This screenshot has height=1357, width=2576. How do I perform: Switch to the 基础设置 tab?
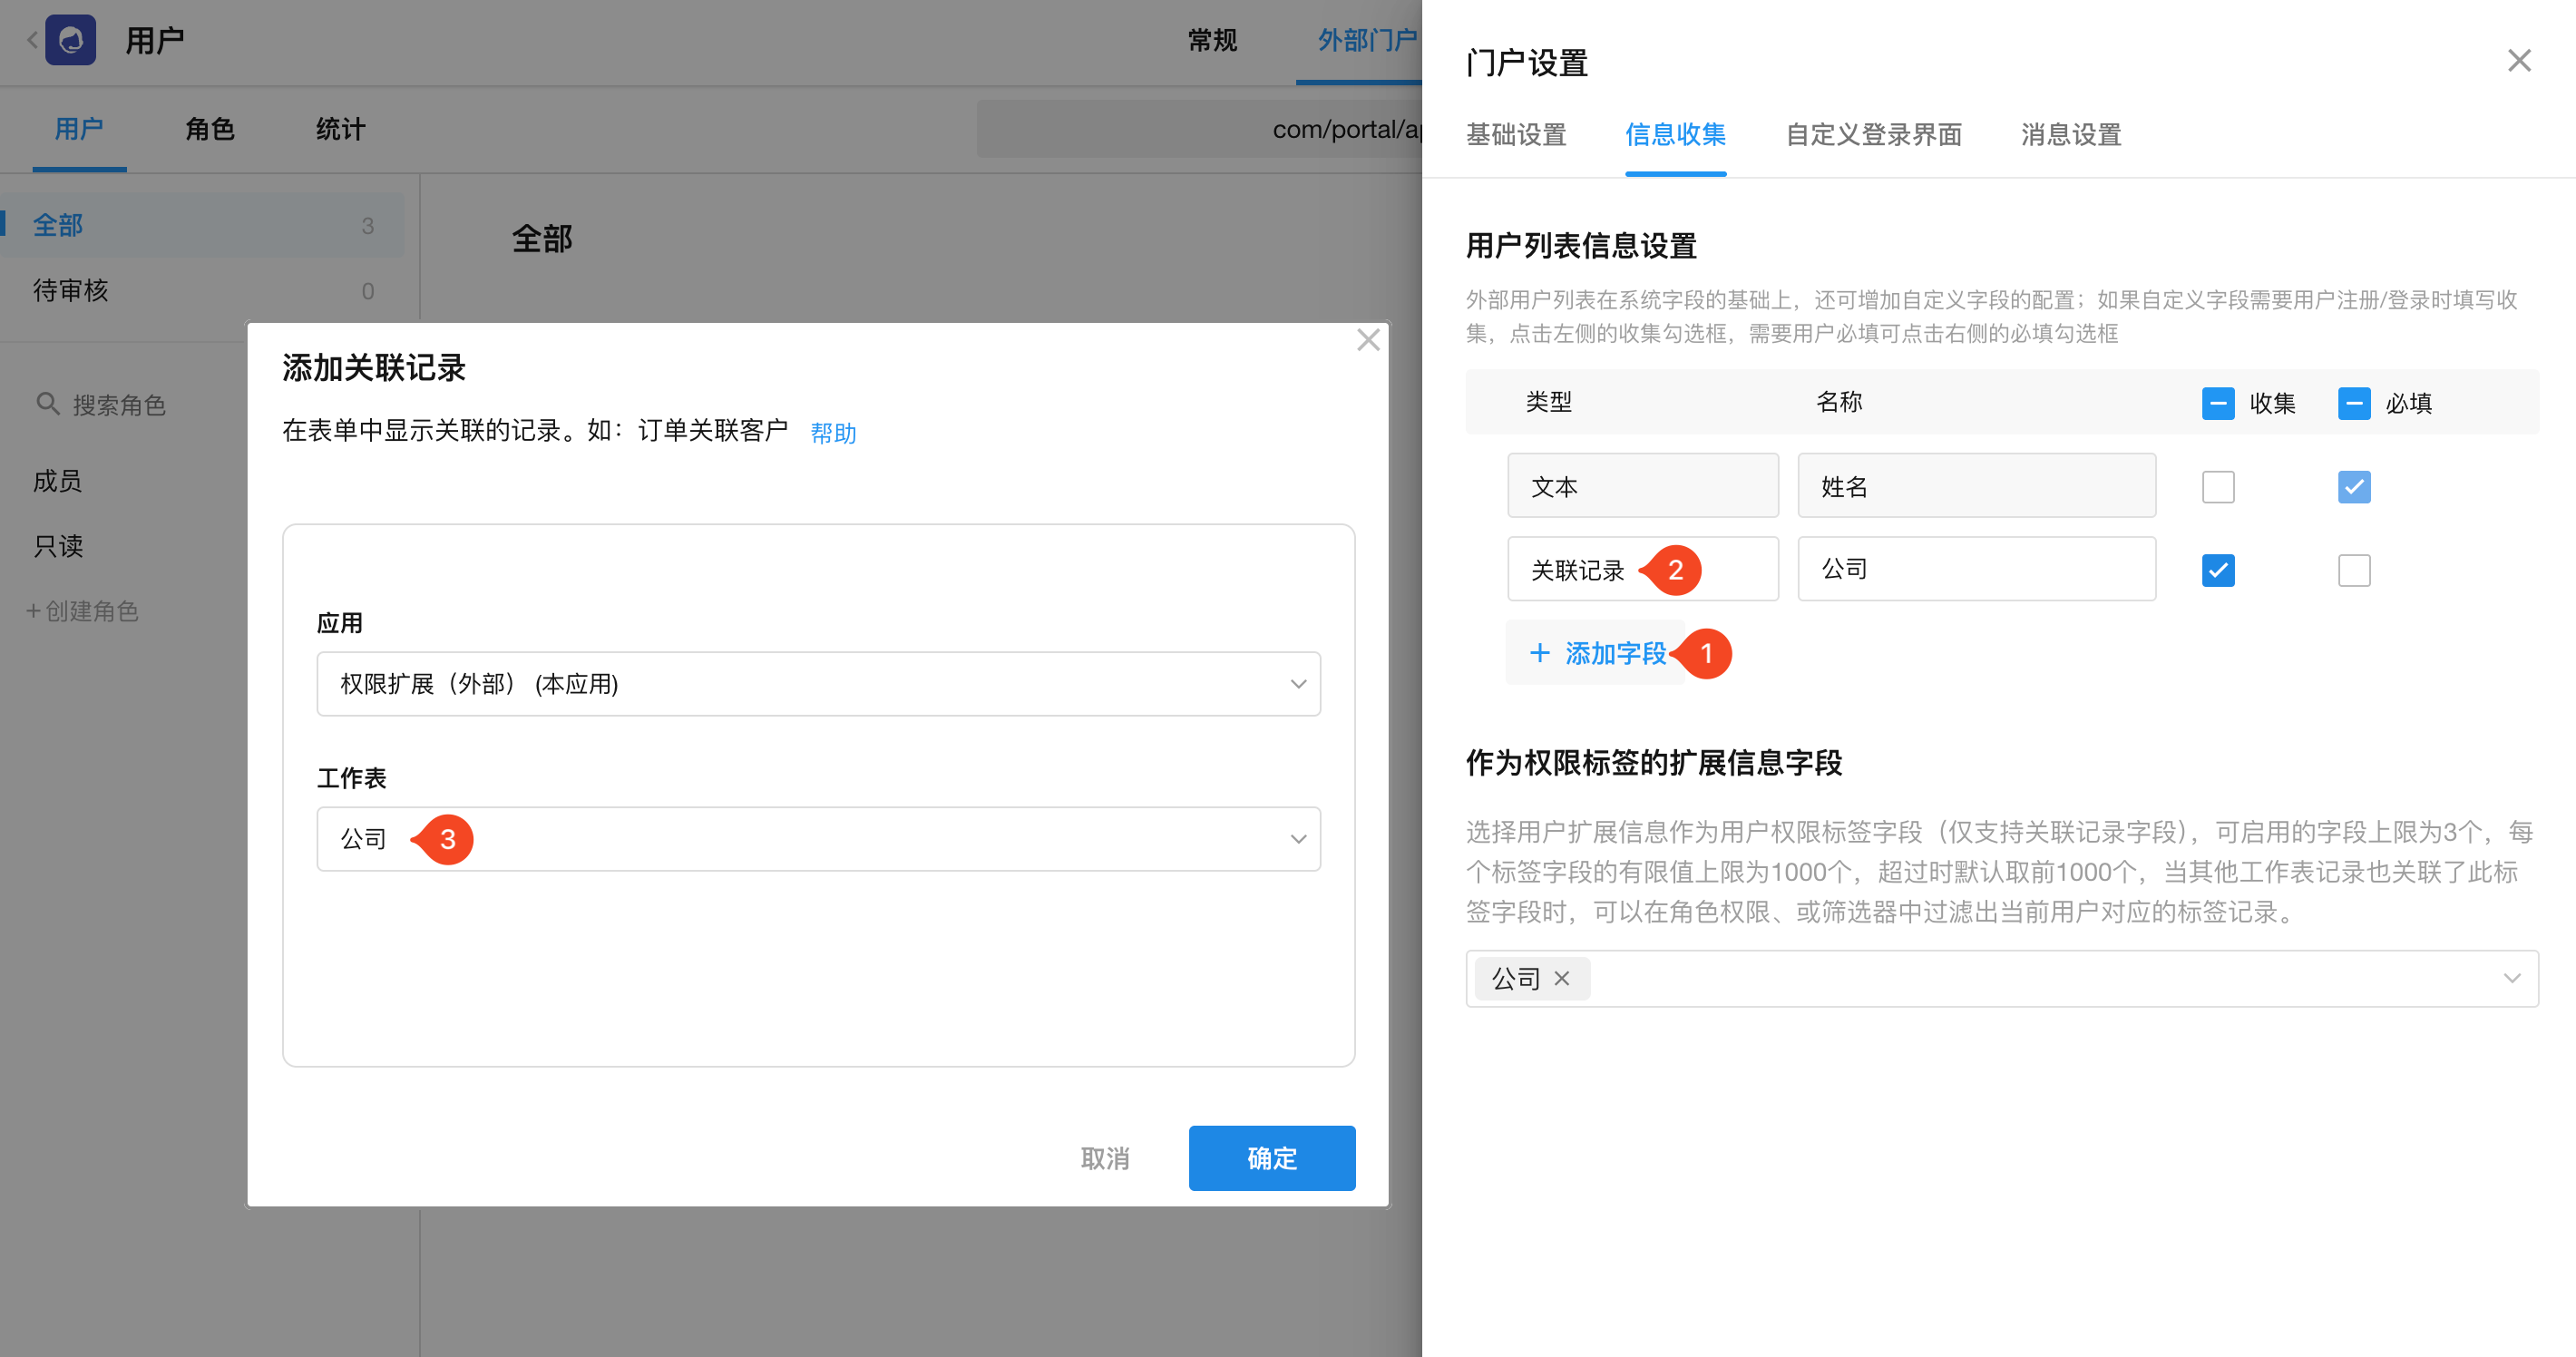(1515, 134)
